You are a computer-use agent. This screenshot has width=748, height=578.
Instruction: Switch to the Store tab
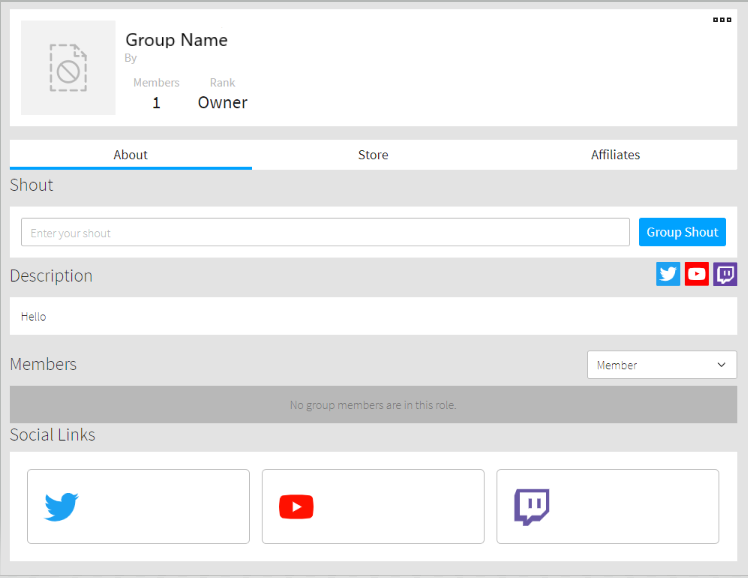pyautogui.click(x=373, y=155)
